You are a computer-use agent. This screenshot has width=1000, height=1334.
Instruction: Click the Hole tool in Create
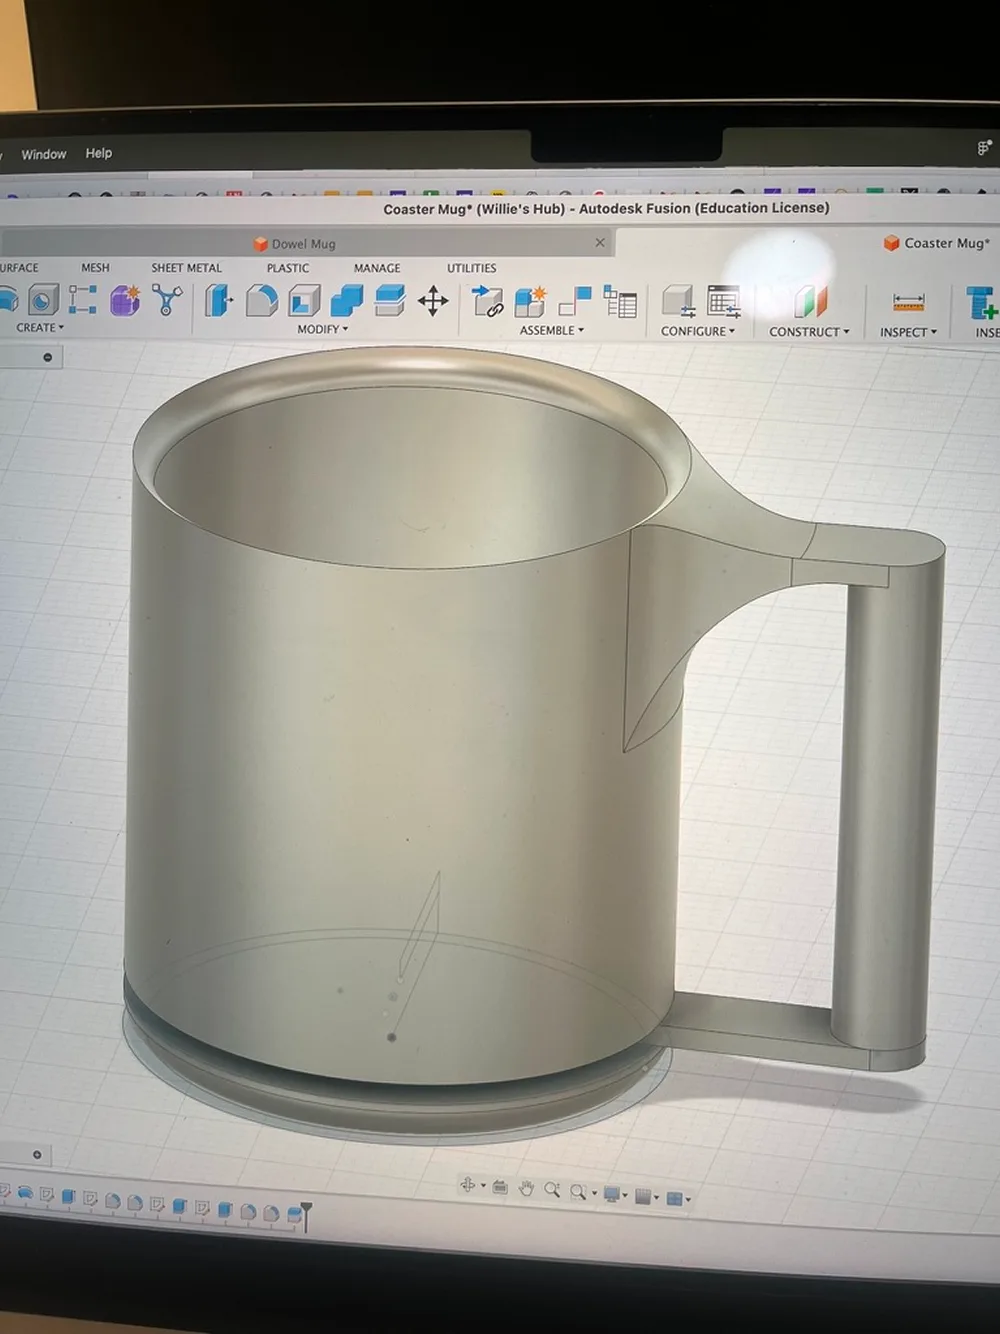[42, 299]
